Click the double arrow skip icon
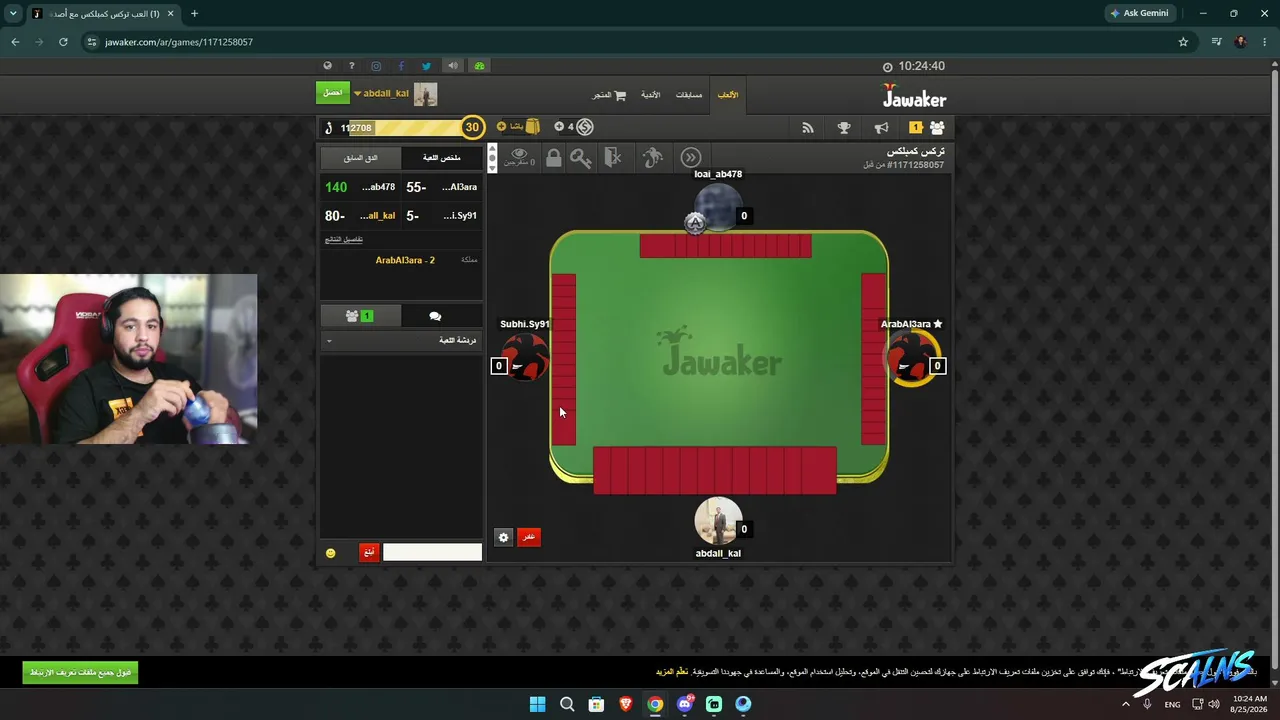 (x=691, y=157)
